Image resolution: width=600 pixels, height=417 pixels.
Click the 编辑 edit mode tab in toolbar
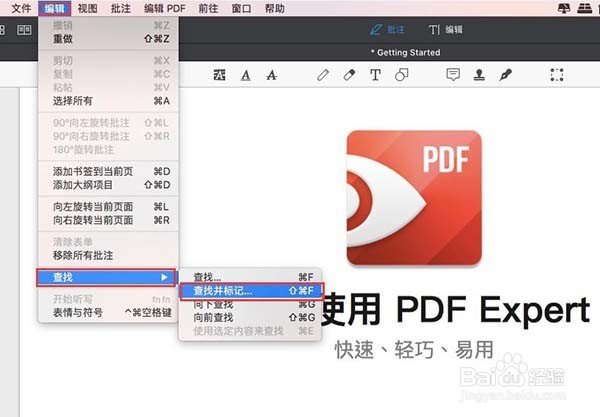(446, 30)
